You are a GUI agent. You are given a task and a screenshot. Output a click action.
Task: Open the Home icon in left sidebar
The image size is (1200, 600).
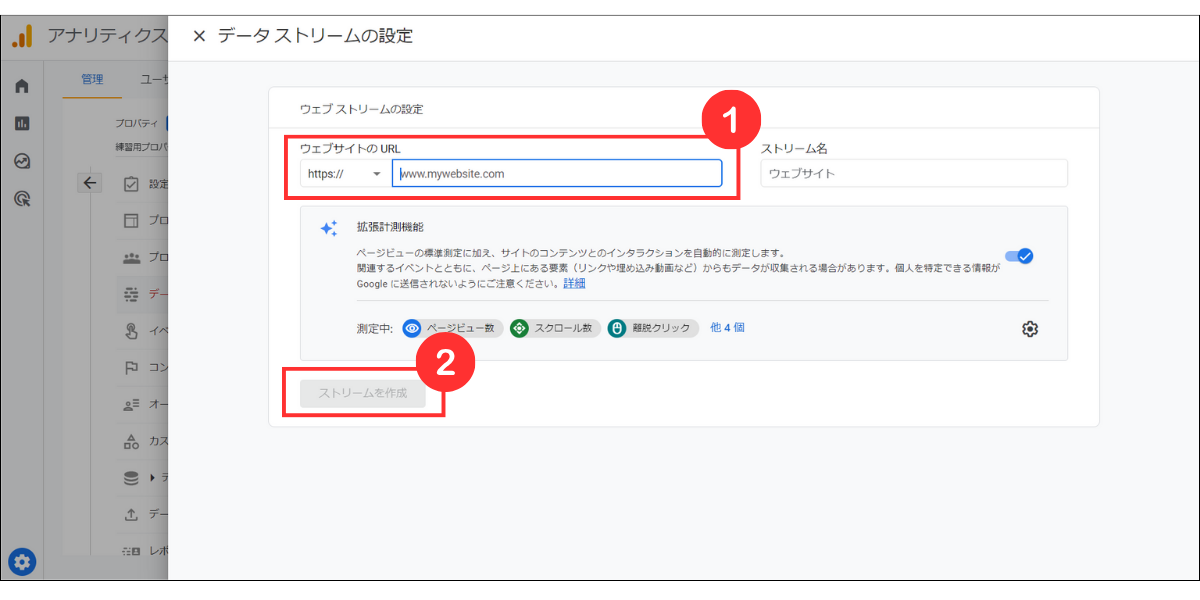pos(22,86)
